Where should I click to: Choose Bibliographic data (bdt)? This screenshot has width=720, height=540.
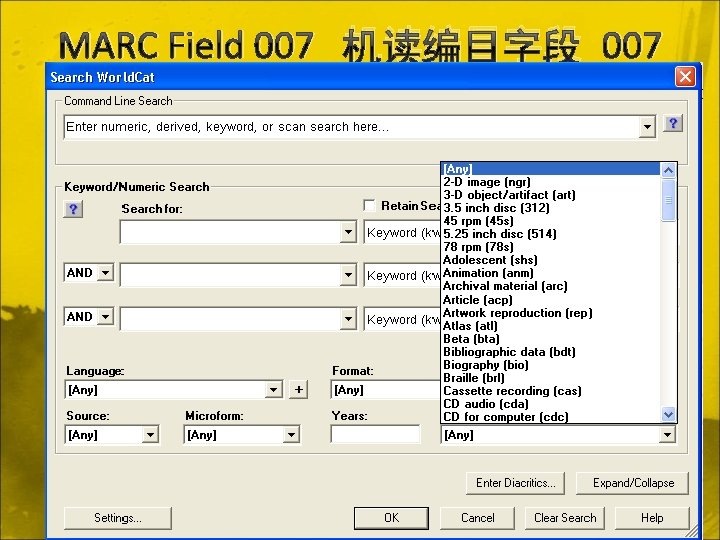tap(551, 352)
